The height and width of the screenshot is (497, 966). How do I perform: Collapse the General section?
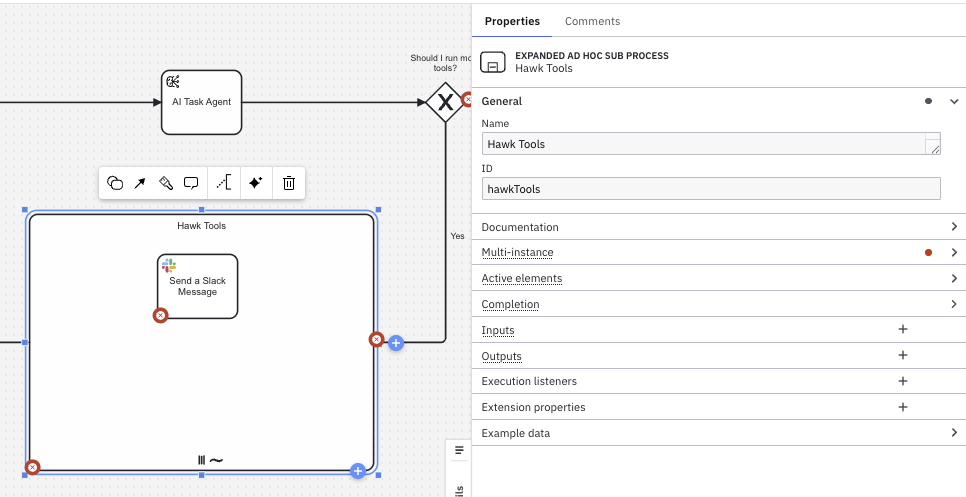954,101
